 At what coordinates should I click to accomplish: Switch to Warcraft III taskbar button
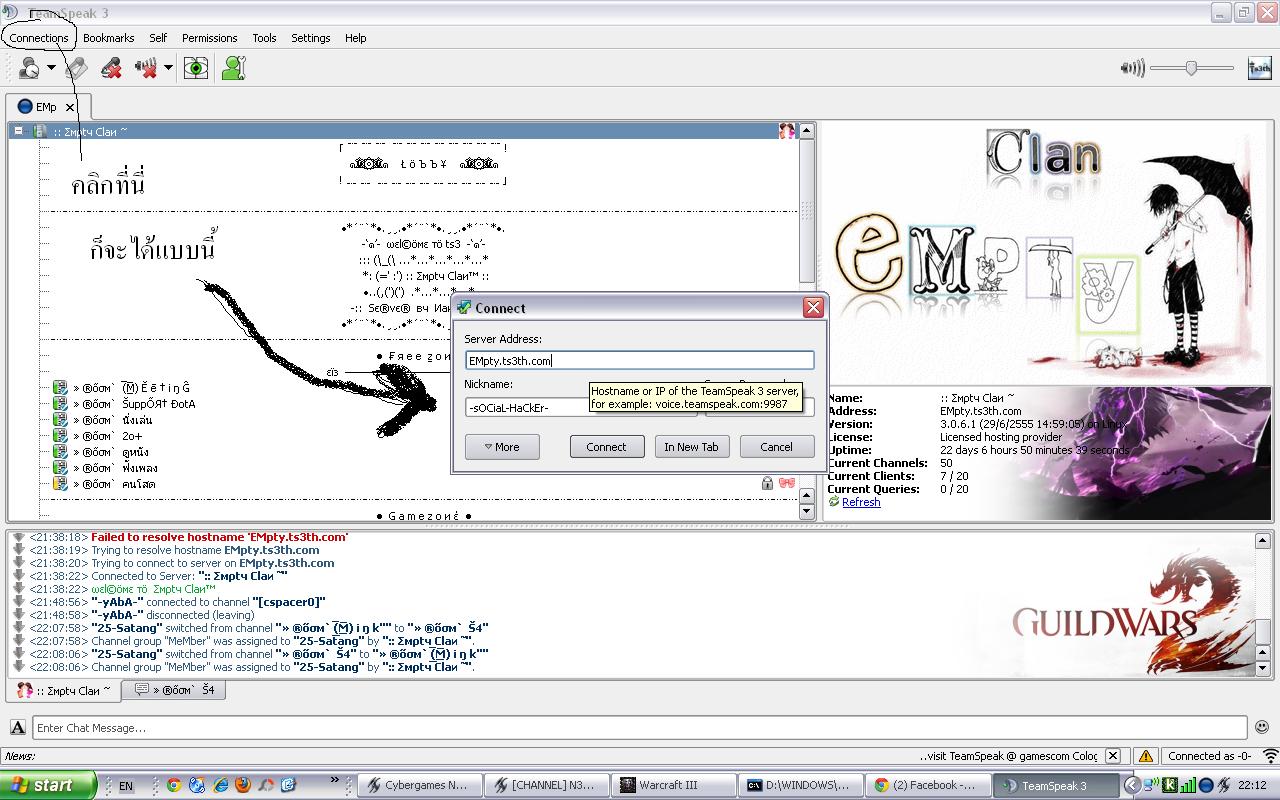(x=673, y=785)
